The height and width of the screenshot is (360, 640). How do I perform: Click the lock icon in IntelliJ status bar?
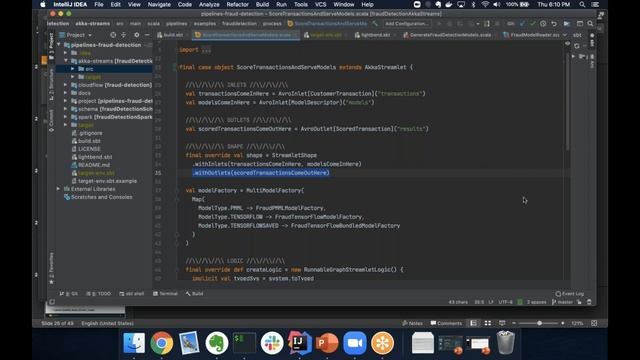(579, 302)
